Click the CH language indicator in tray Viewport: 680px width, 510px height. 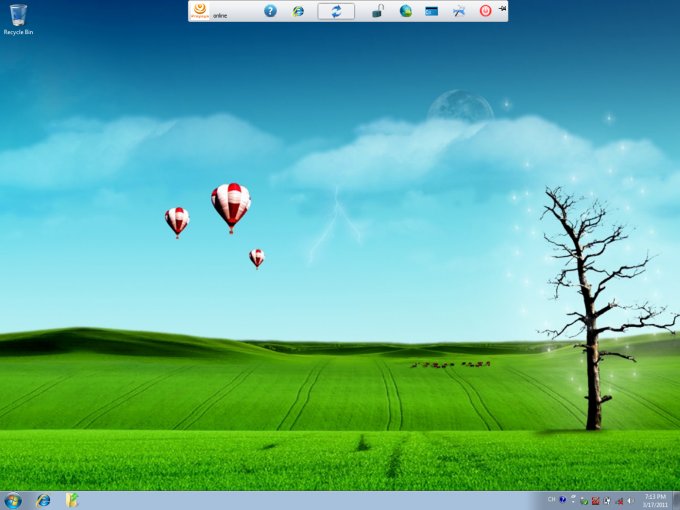551,499
